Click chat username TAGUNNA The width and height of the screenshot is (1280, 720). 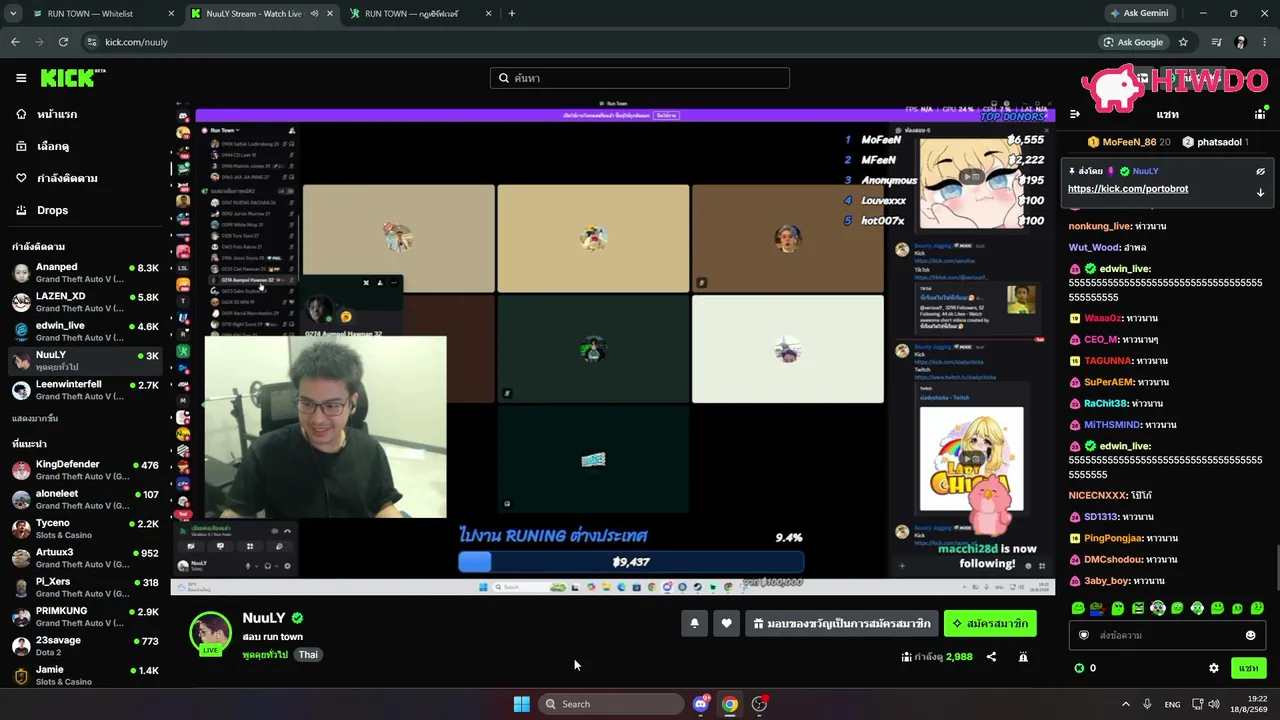tap(1108, 361)
